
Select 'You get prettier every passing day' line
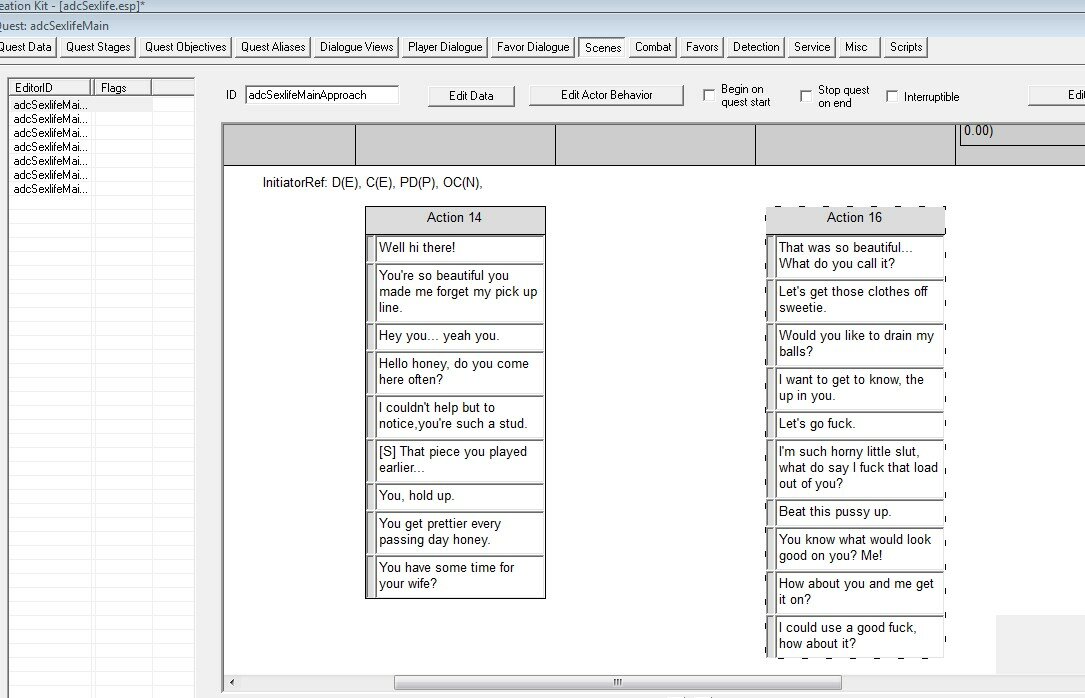459,532
